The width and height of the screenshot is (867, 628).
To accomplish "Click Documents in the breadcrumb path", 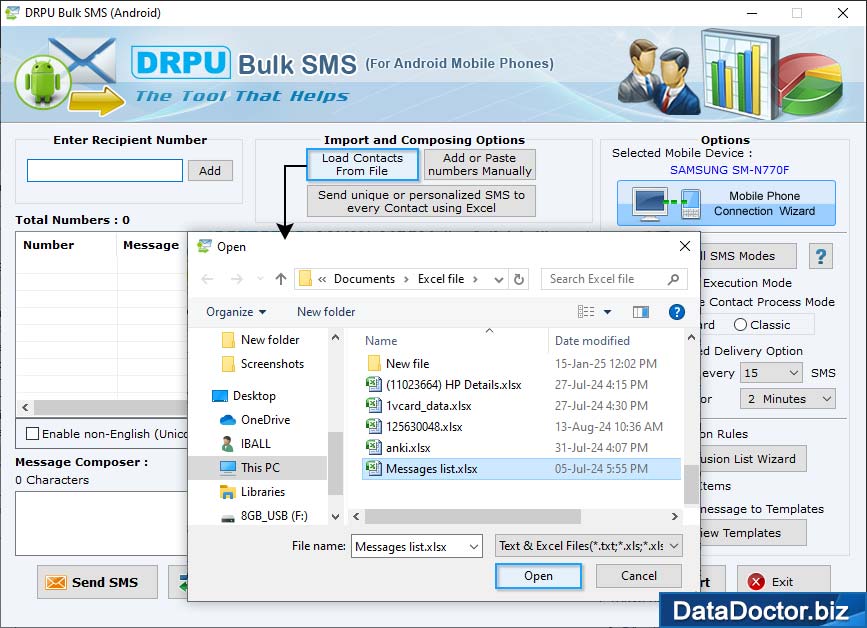I will 364,279.
